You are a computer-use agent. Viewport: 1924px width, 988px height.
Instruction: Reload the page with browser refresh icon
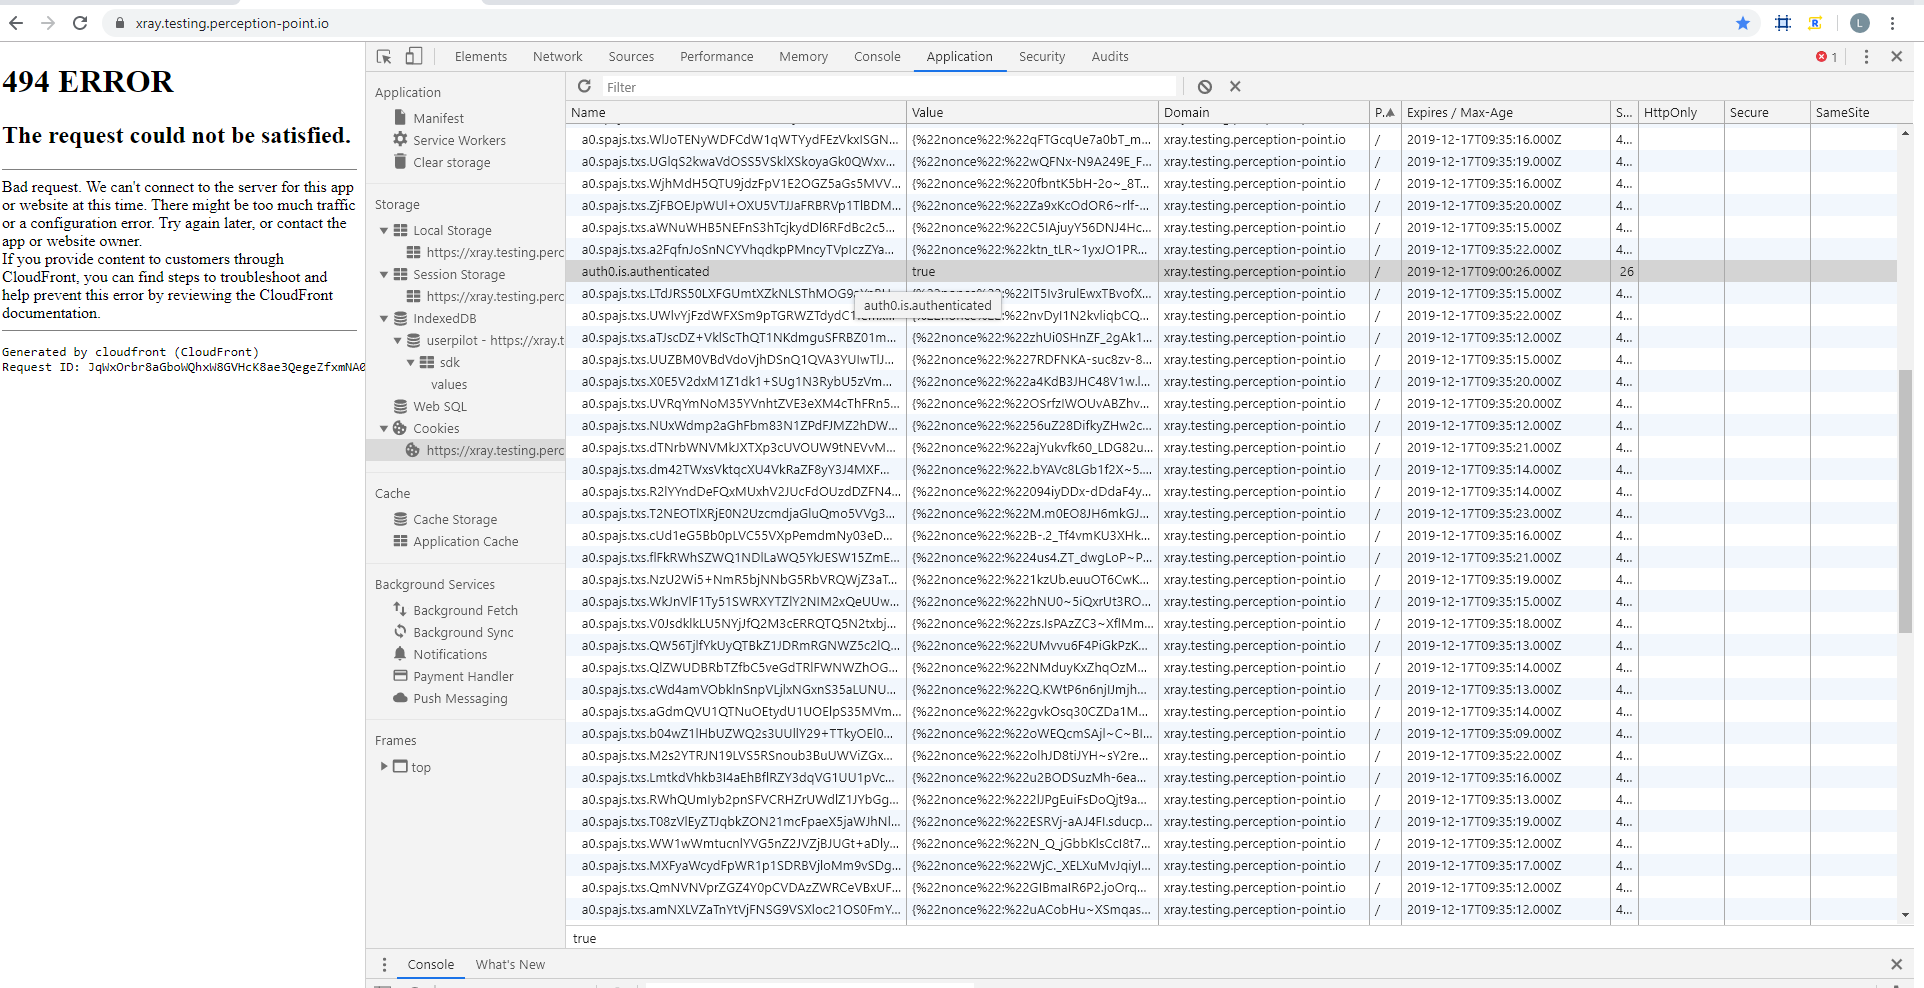point(80,23)
